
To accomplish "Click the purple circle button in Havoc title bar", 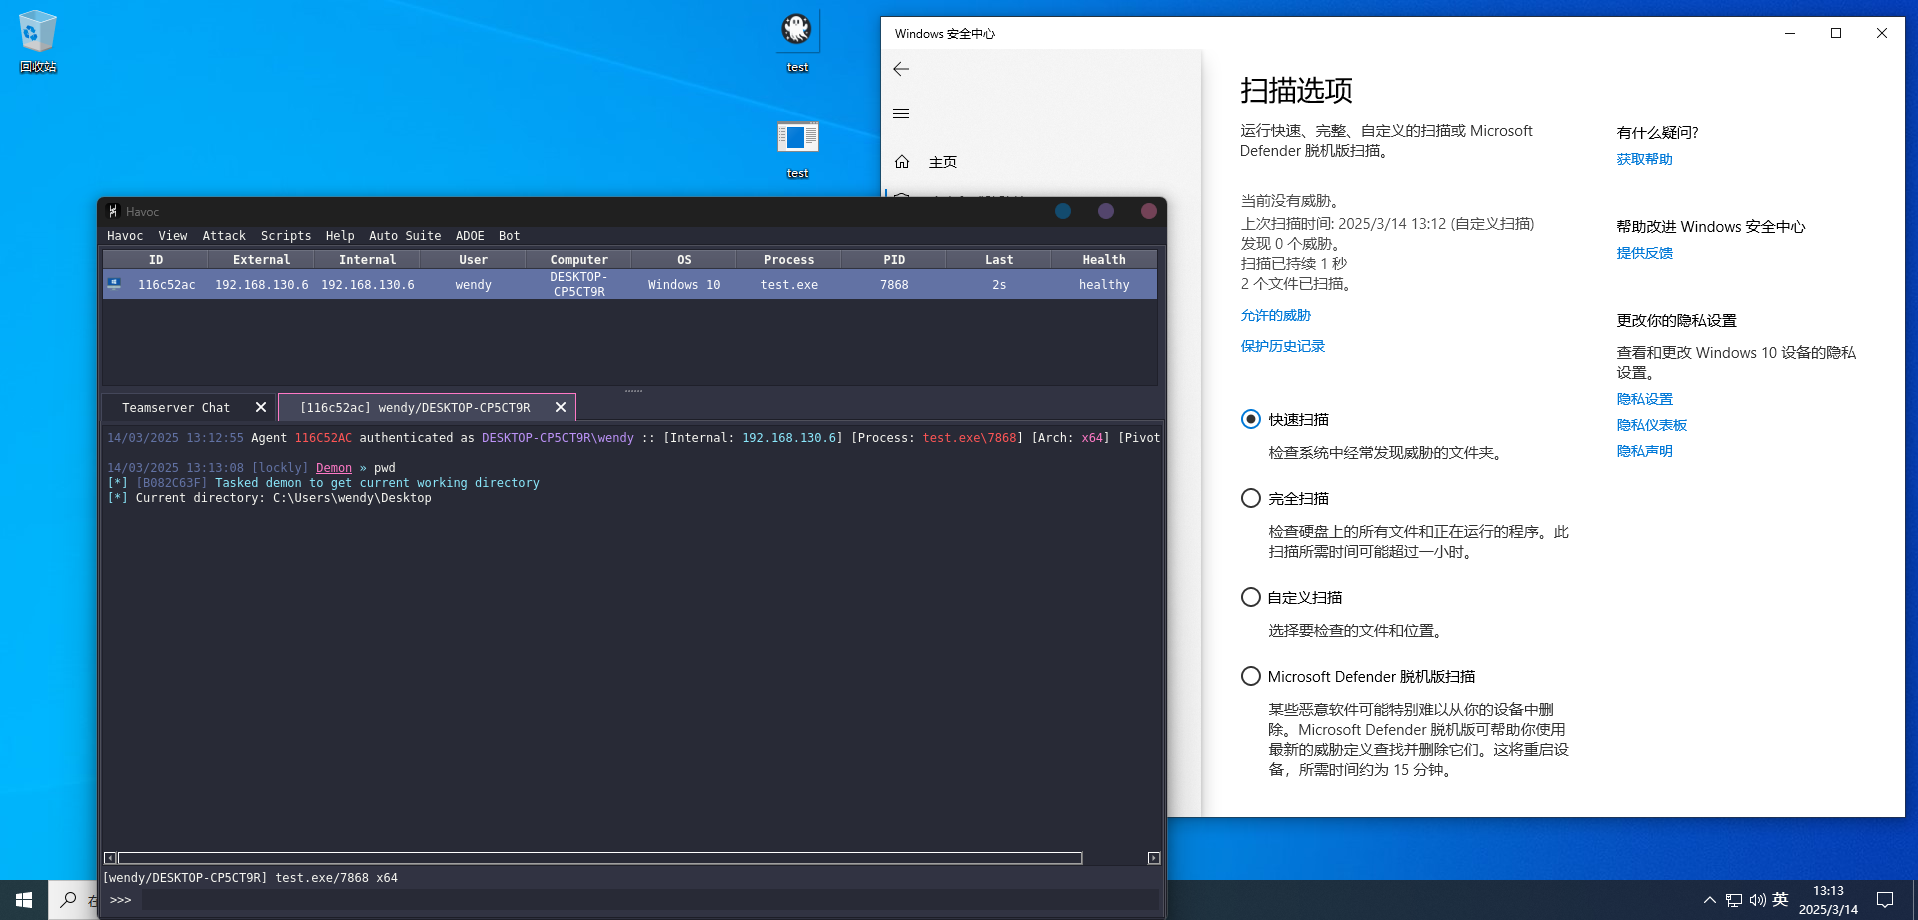I will coord(1106,211).
